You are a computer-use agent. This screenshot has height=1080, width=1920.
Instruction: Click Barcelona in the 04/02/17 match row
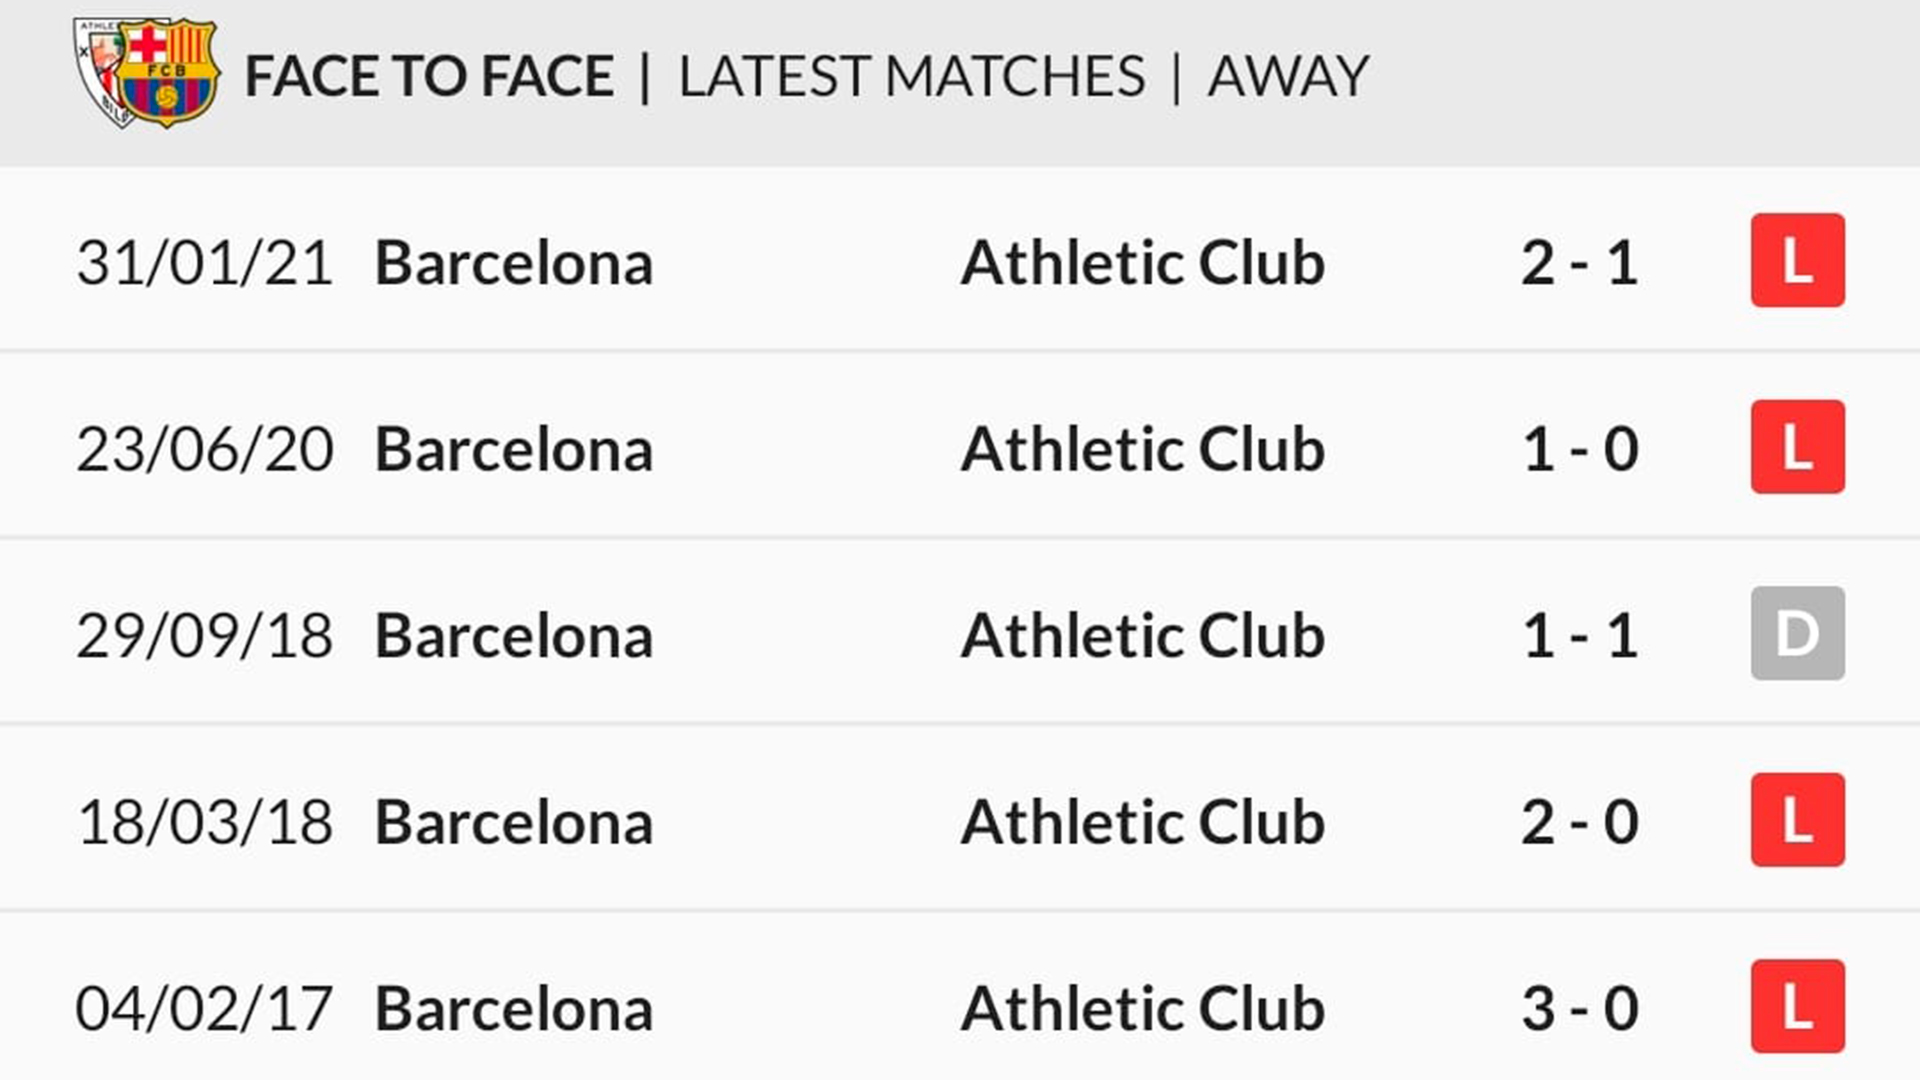(x=513, y=1008)
